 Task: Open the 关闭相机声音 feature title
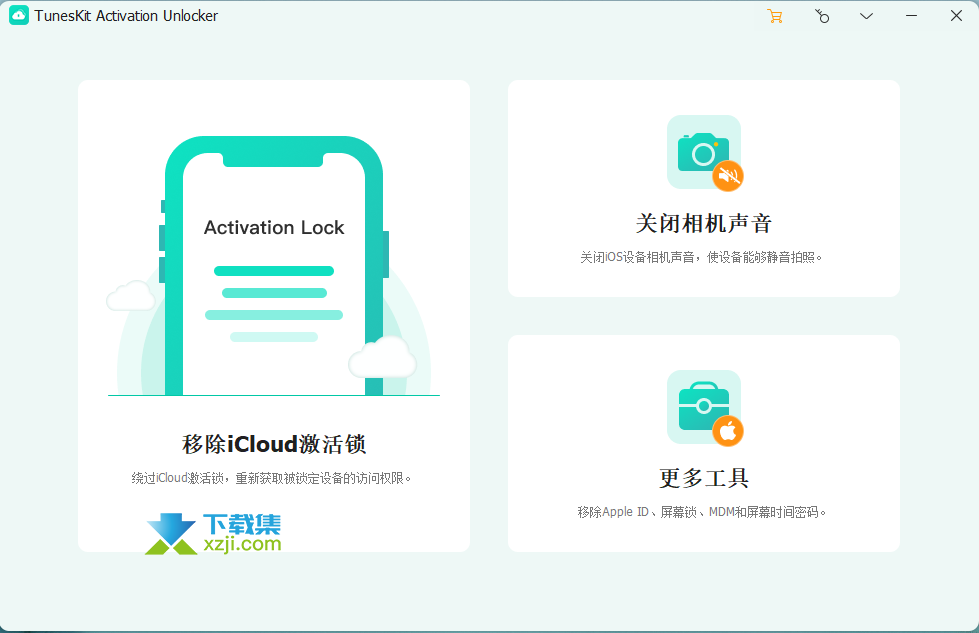coord(704,223)
